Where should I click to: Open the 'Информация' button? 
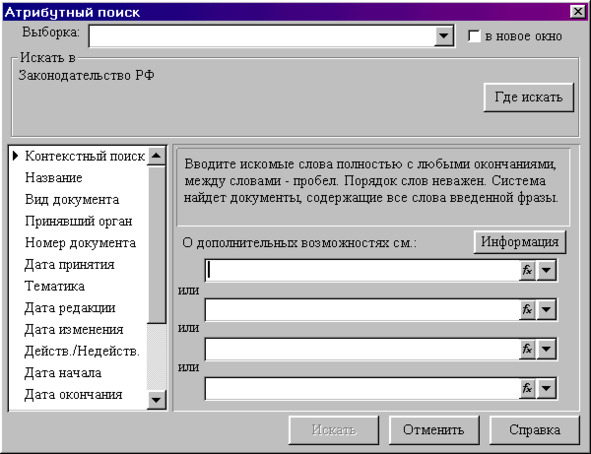tap(520, 242)
